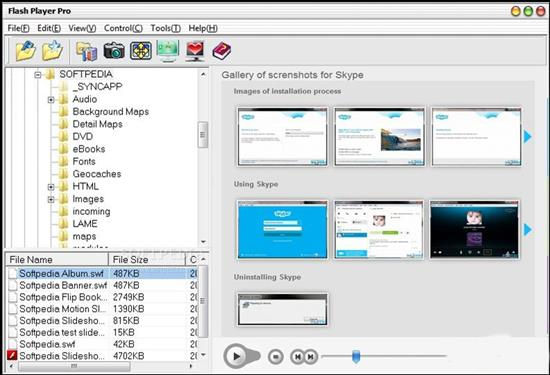Open the Skype chat window thumbnail
The width and height of the screenshot is (550, 375).
tap(379, 230)
